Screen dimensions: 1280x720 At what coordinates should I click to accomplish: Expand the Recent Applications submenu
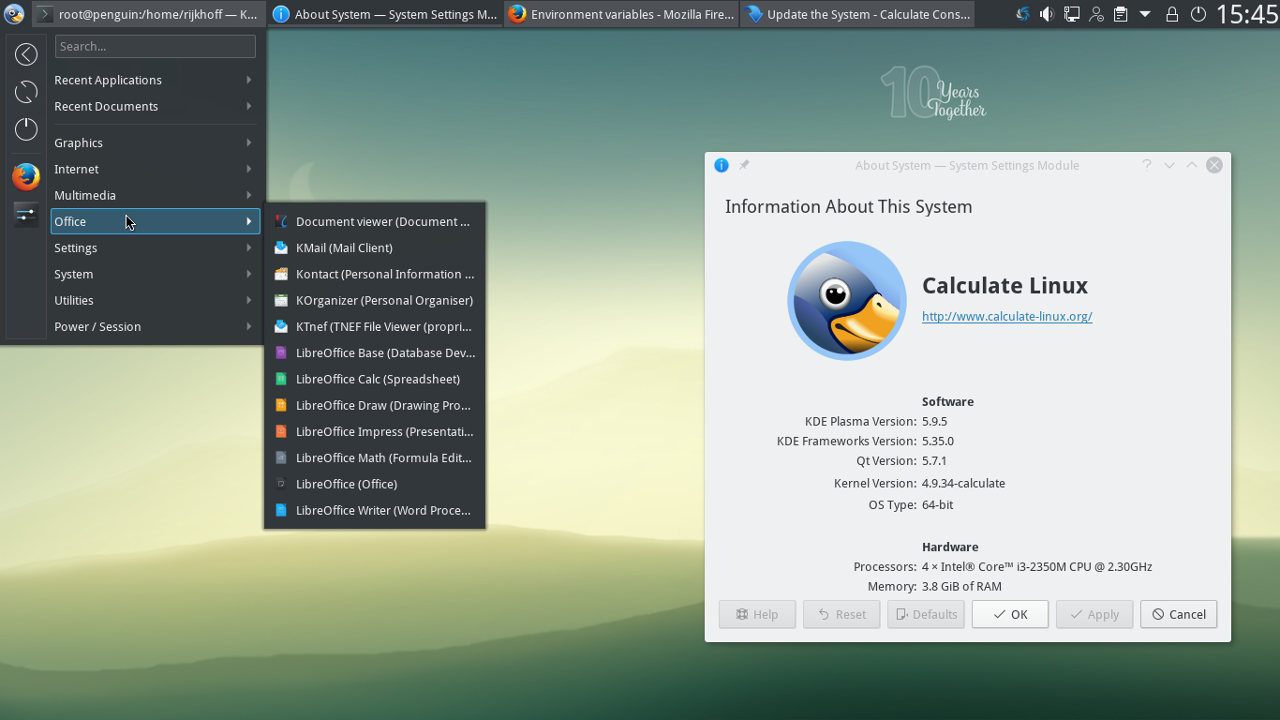[155, 80]
